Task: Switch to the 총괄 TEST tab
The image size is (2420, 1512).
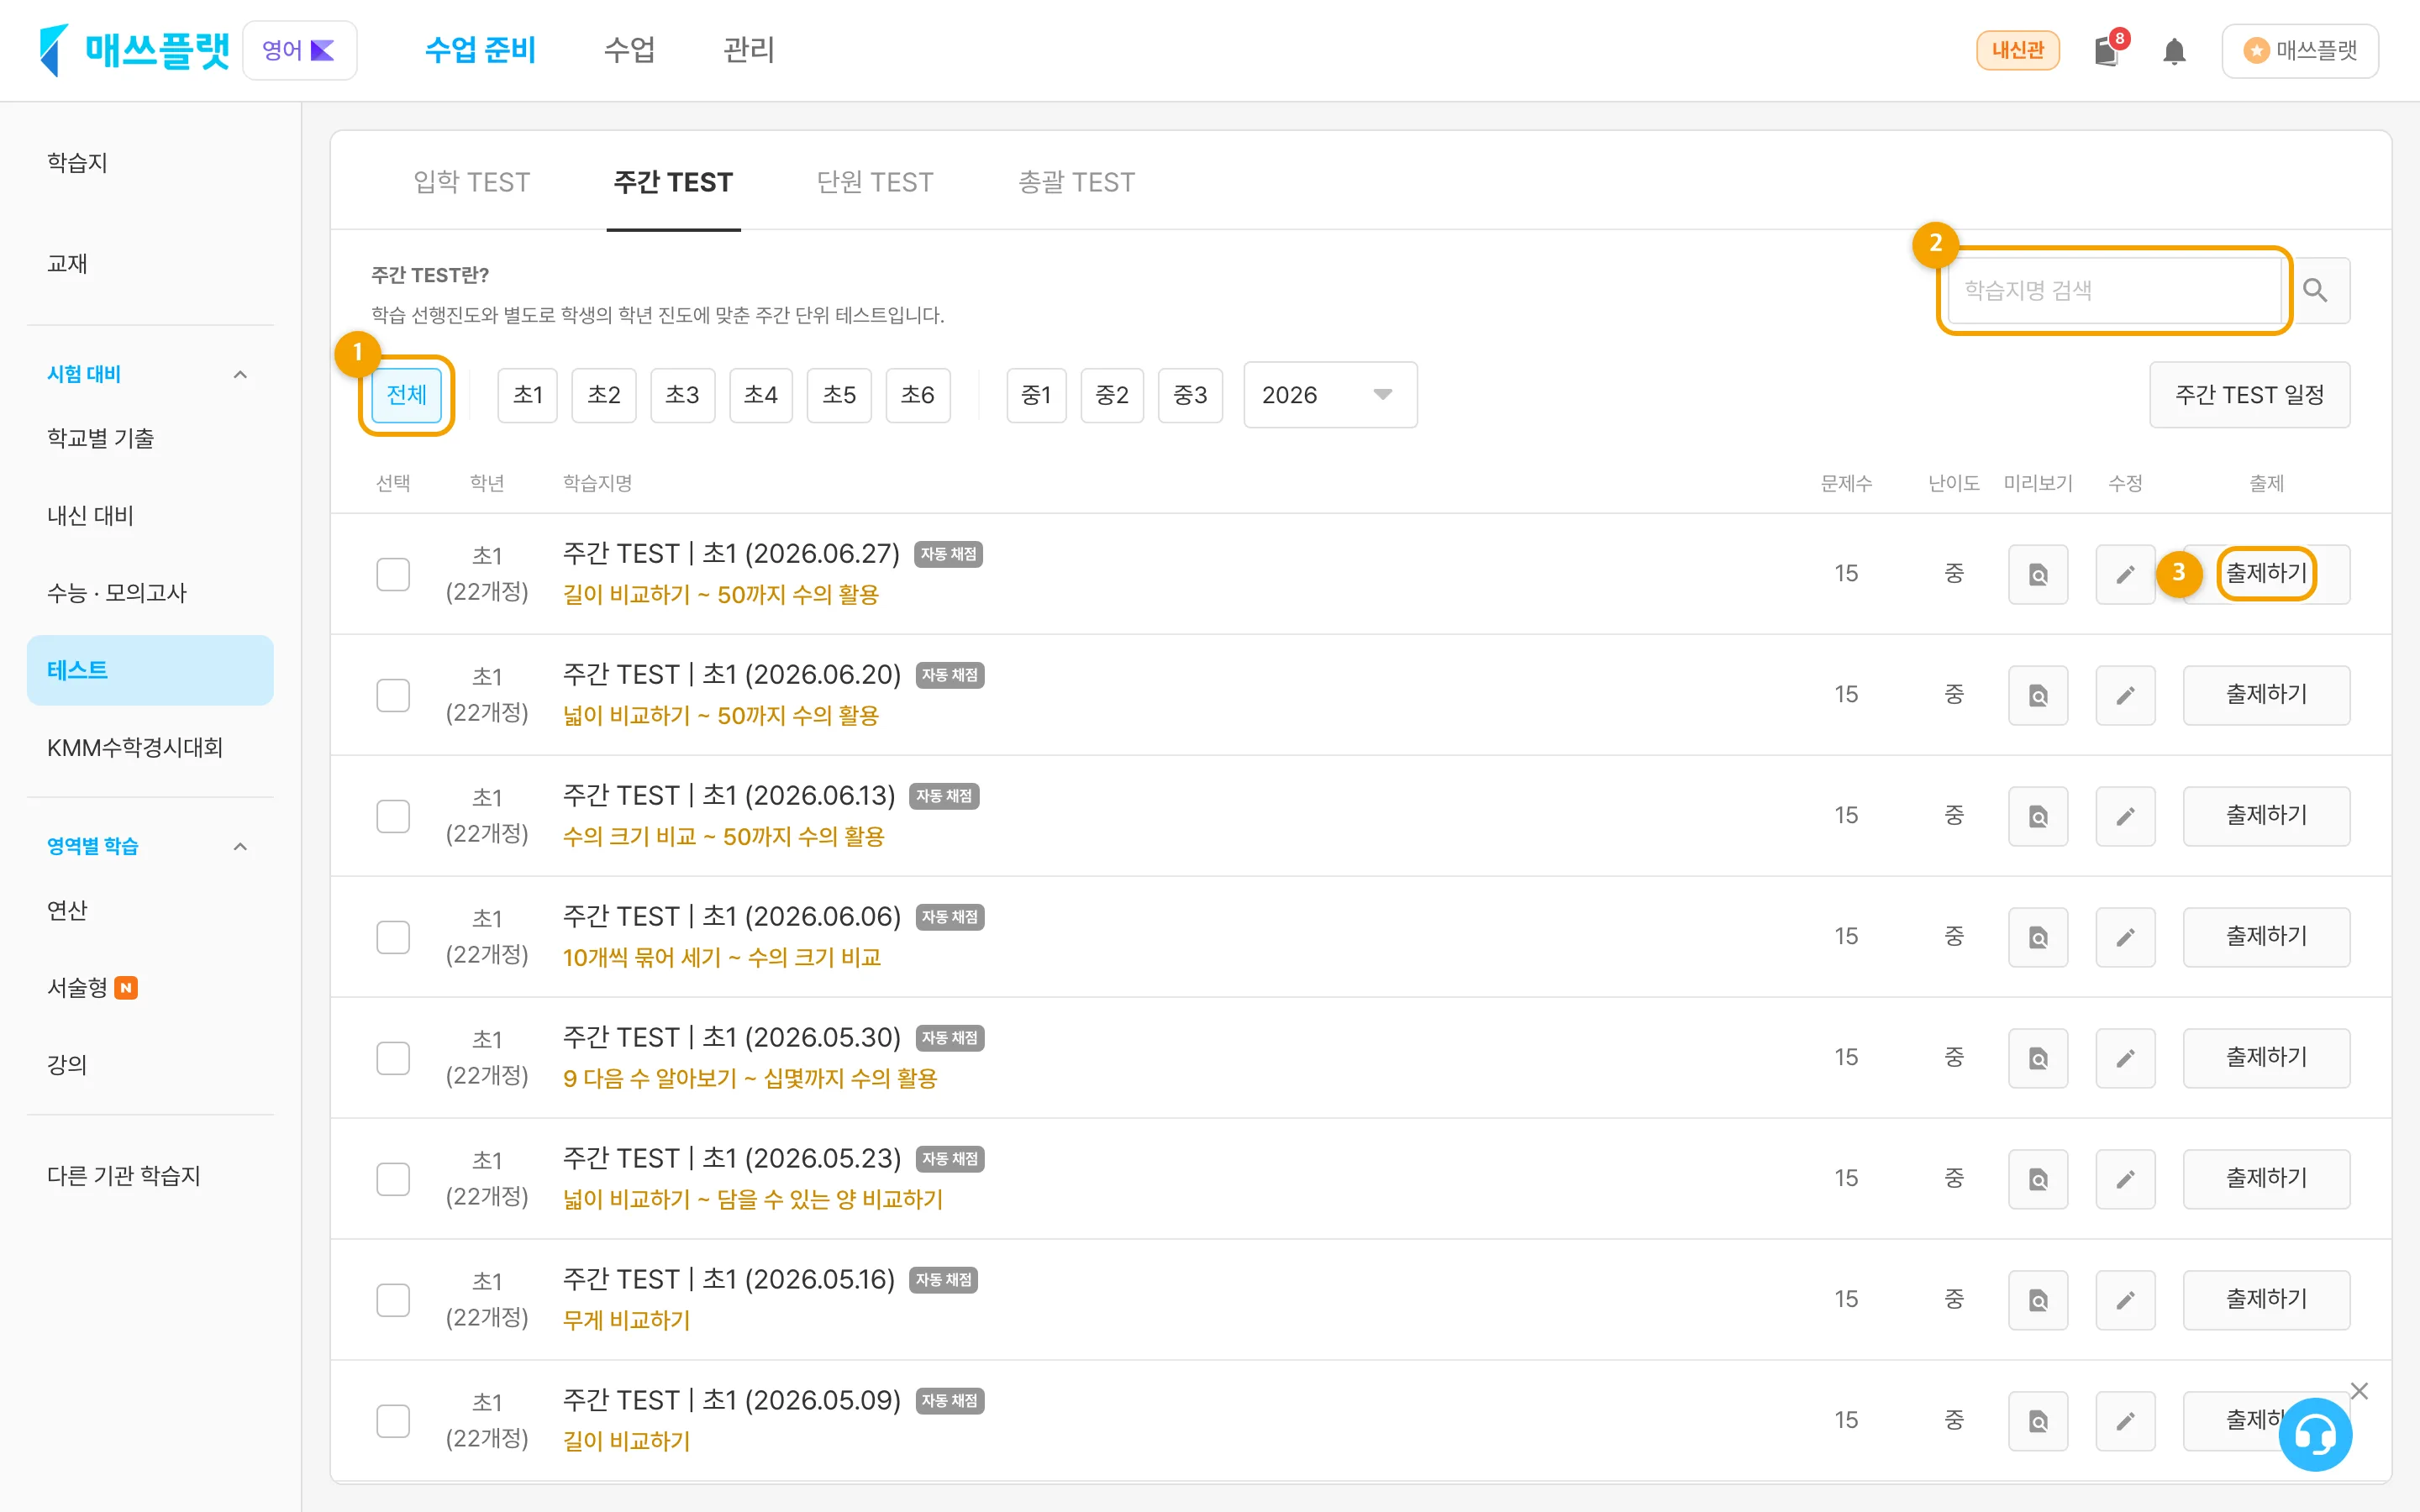Action: click(1076, 182)
